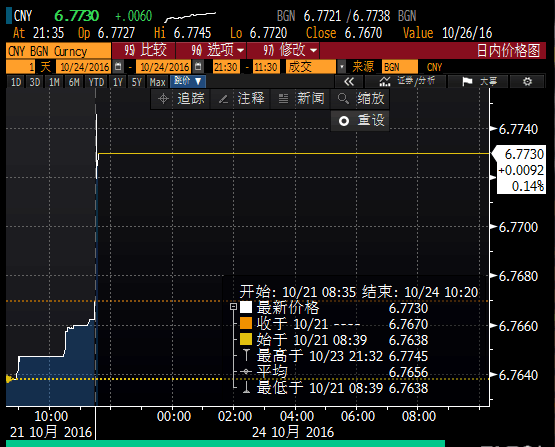Open the blue interval dropdown after Max
The image size is (555, 447).
click(x=188, y=81)
